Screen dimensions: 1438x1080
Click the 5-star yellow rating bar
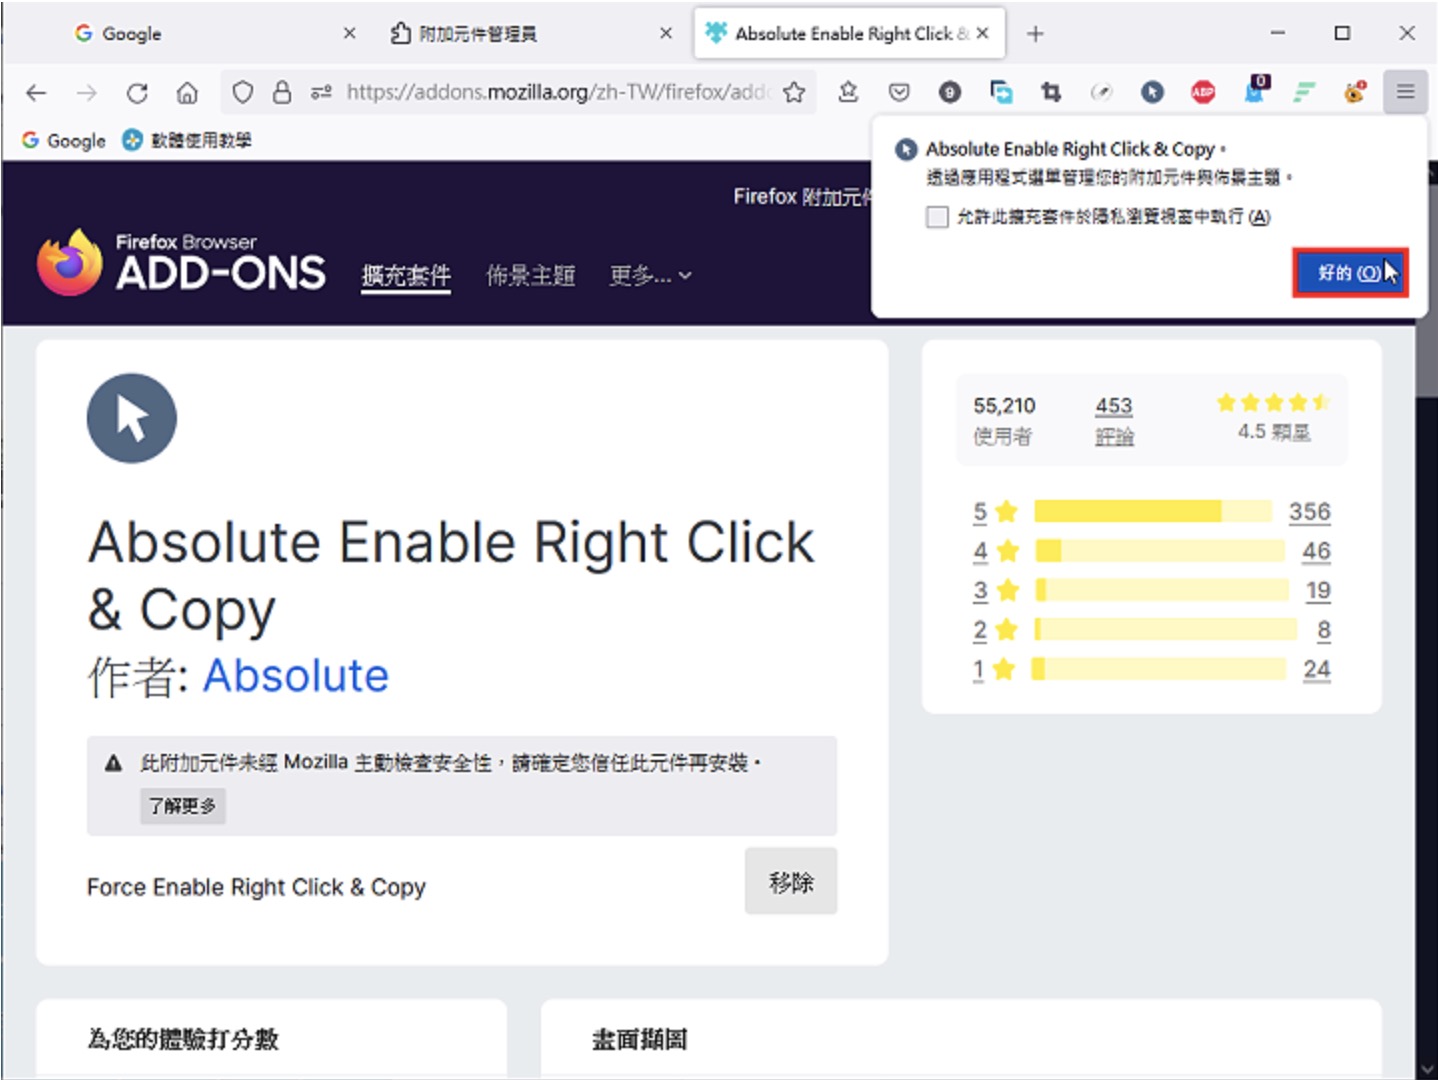tap(1153, 512)
